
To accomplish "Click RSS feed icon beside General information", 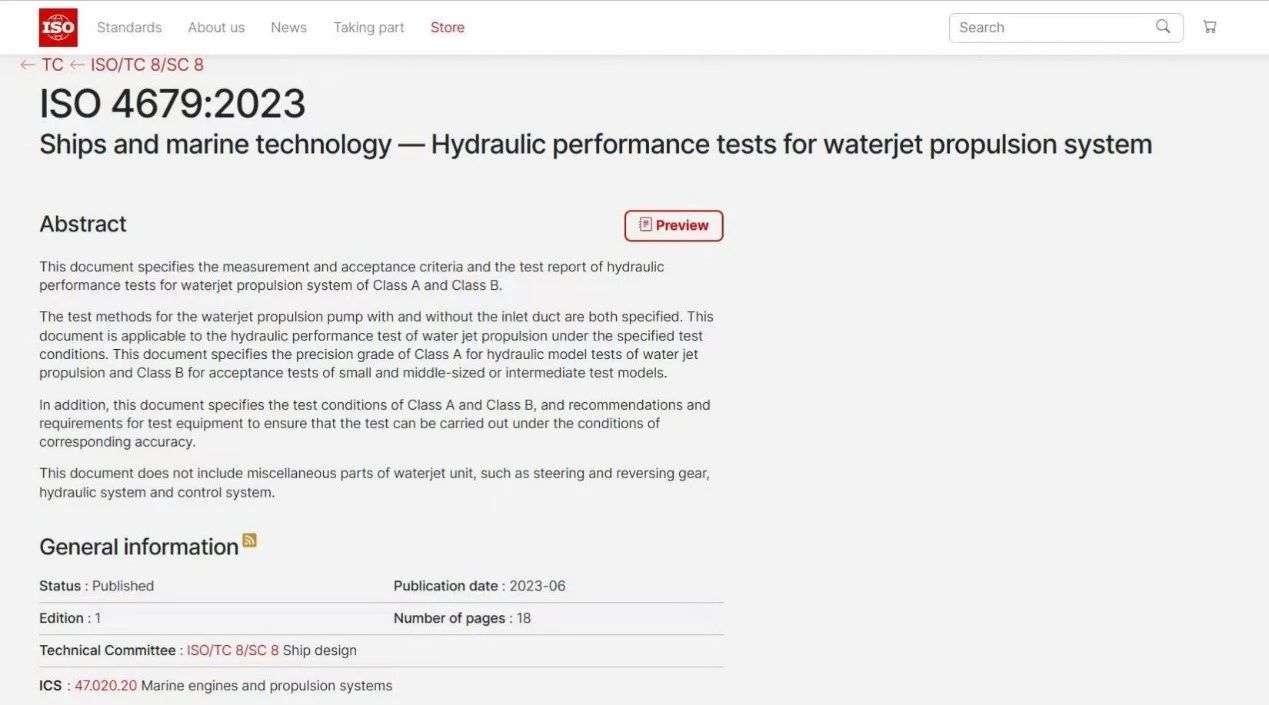I will click(250, 541).
